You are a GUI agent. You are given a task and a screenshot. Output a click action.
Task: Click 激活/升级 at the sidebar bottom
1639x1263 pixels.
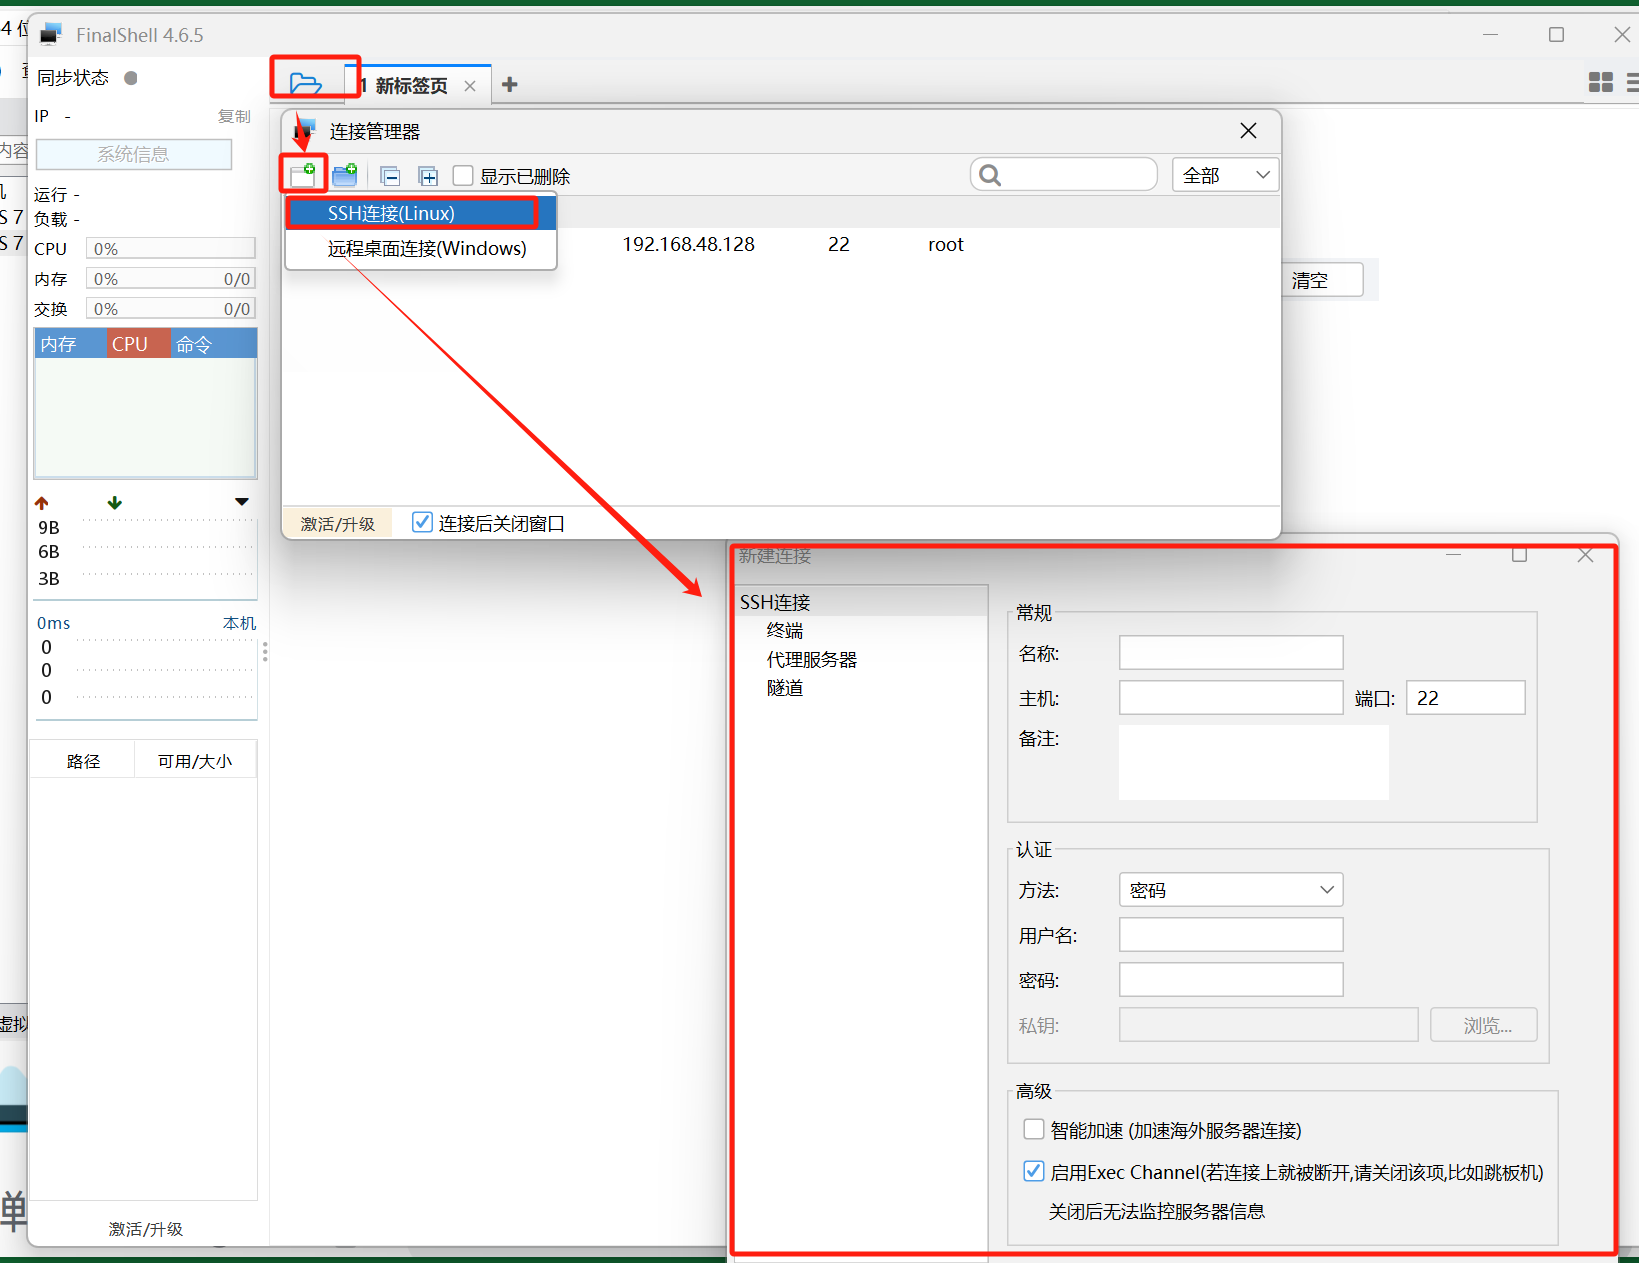(x=146, y=1229)
